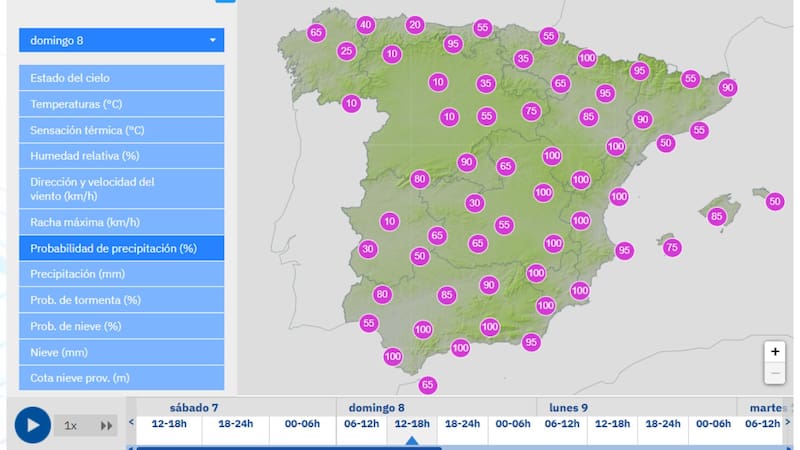This screenshot has height=450, width=800.
Task: Click the 90 marker at northeast Catalonia coast
Action: coord(728,88)
